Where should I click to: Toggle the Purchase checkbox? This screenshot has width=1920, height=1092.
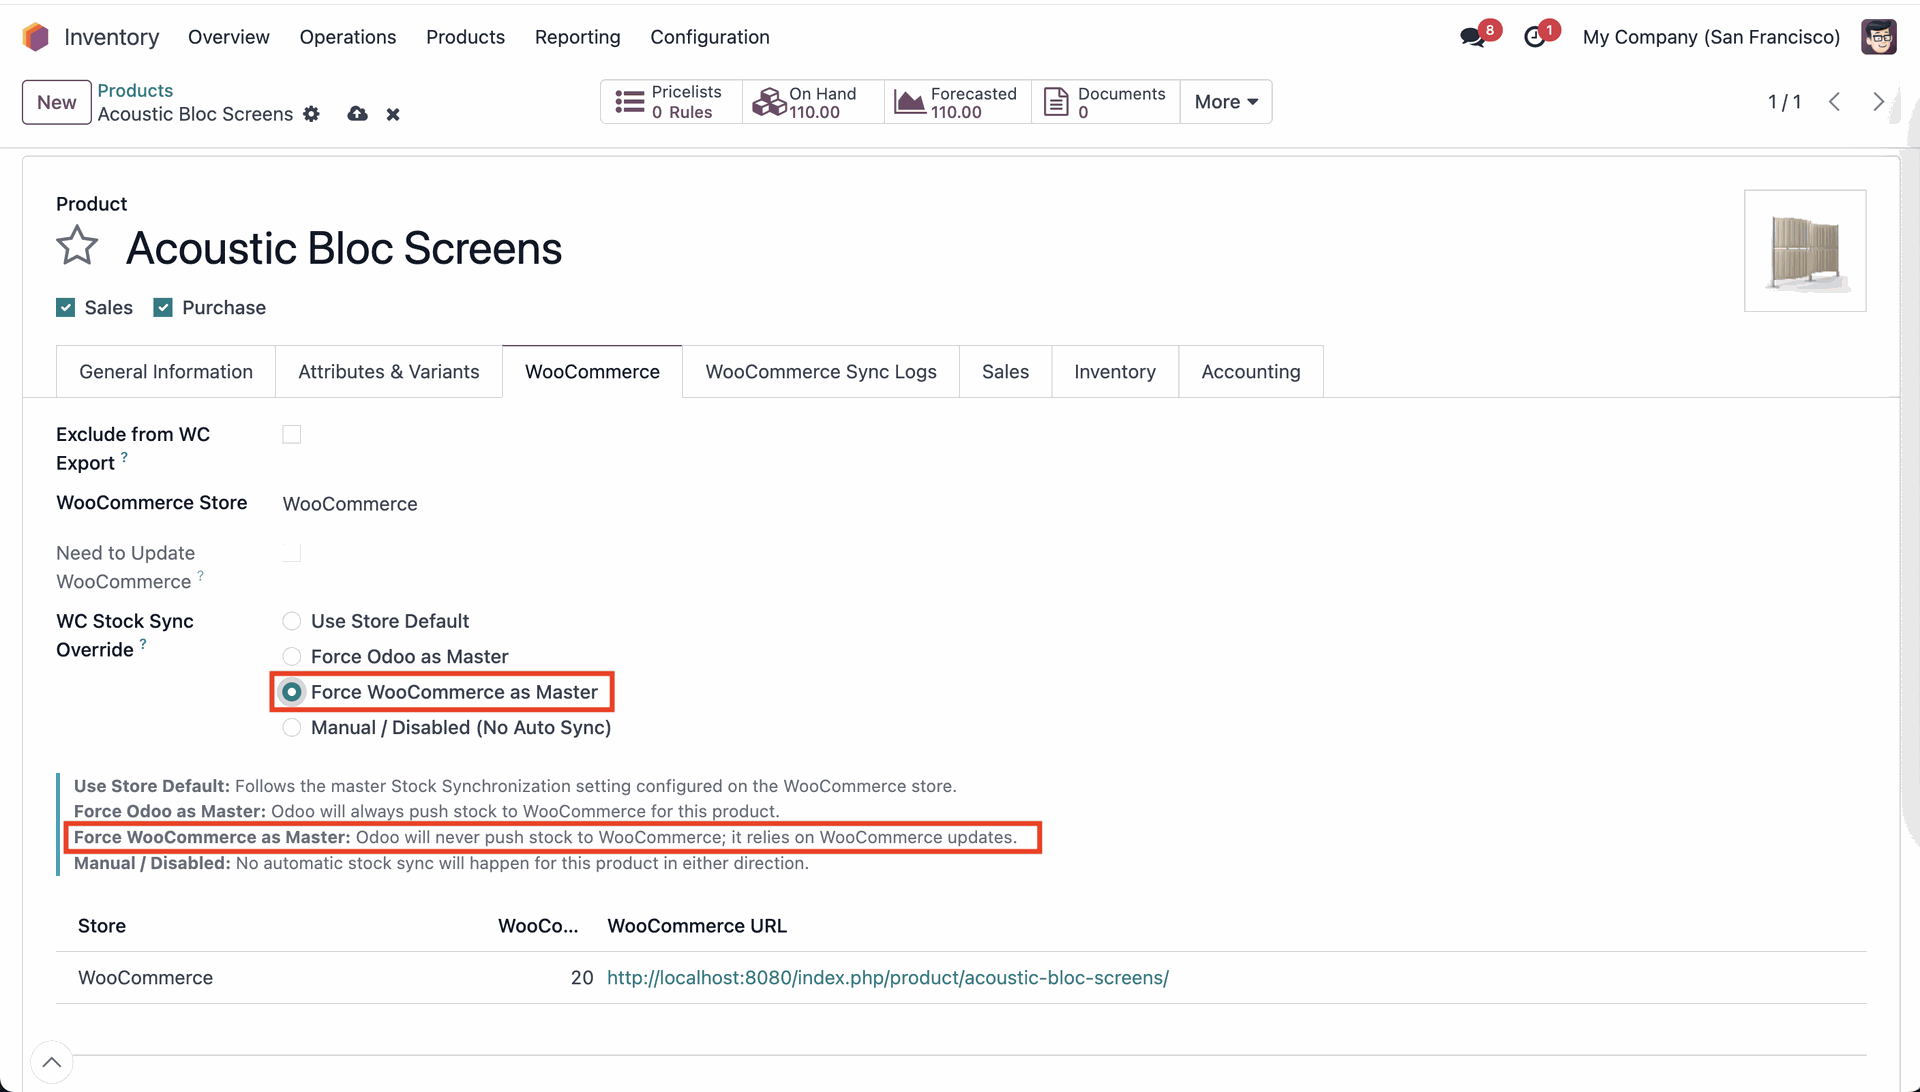[x=163, y=308]
